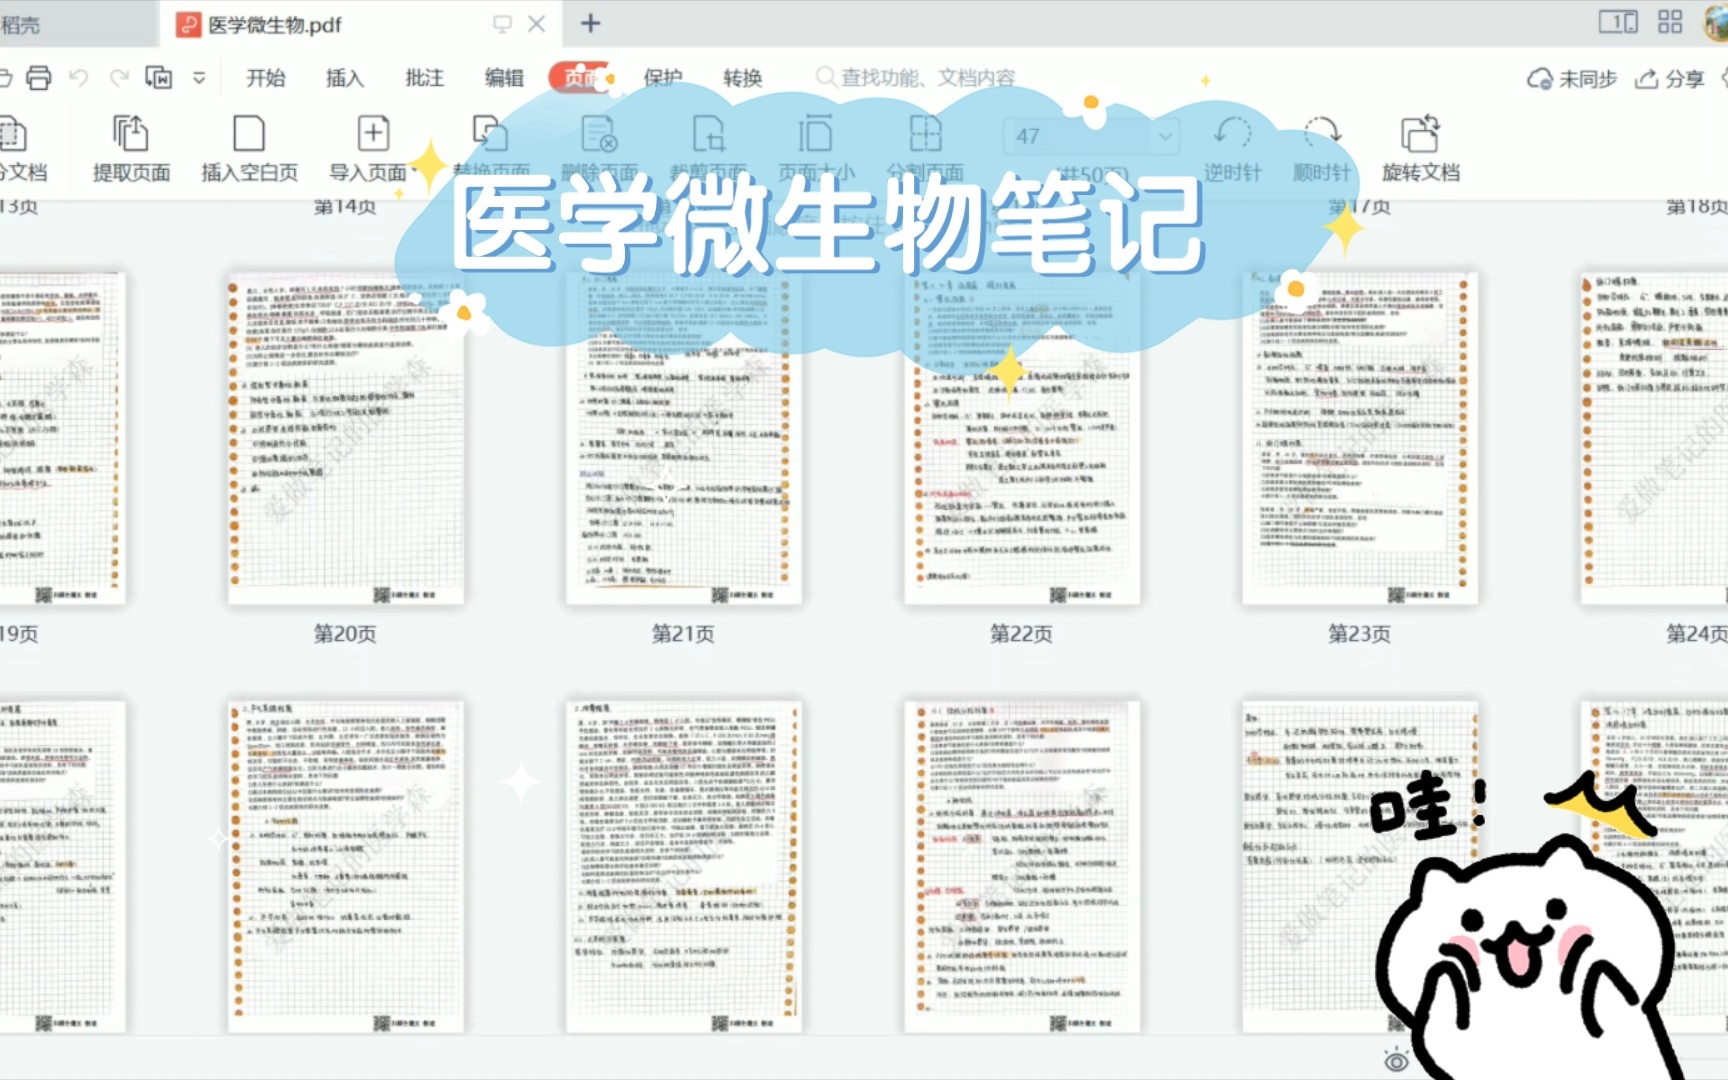1728x1080 pixels.
Task: Select page thumbnail 第20页
Action: point(345,438)
